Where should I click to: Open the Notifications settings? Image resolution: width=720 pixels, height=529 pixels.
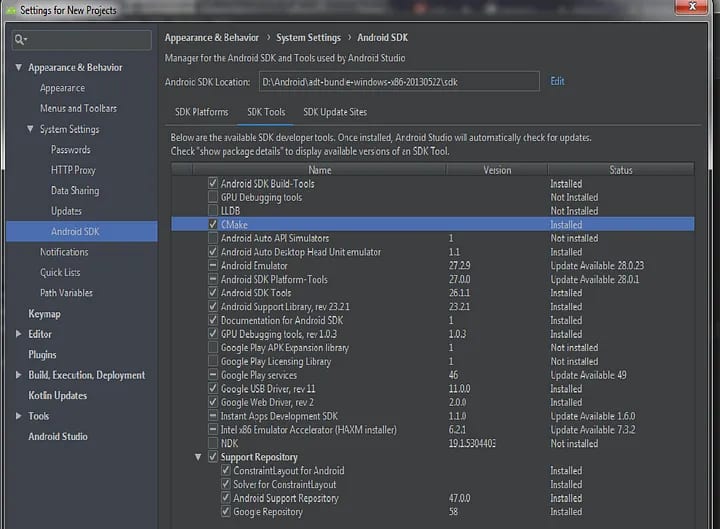click(64, 252)
